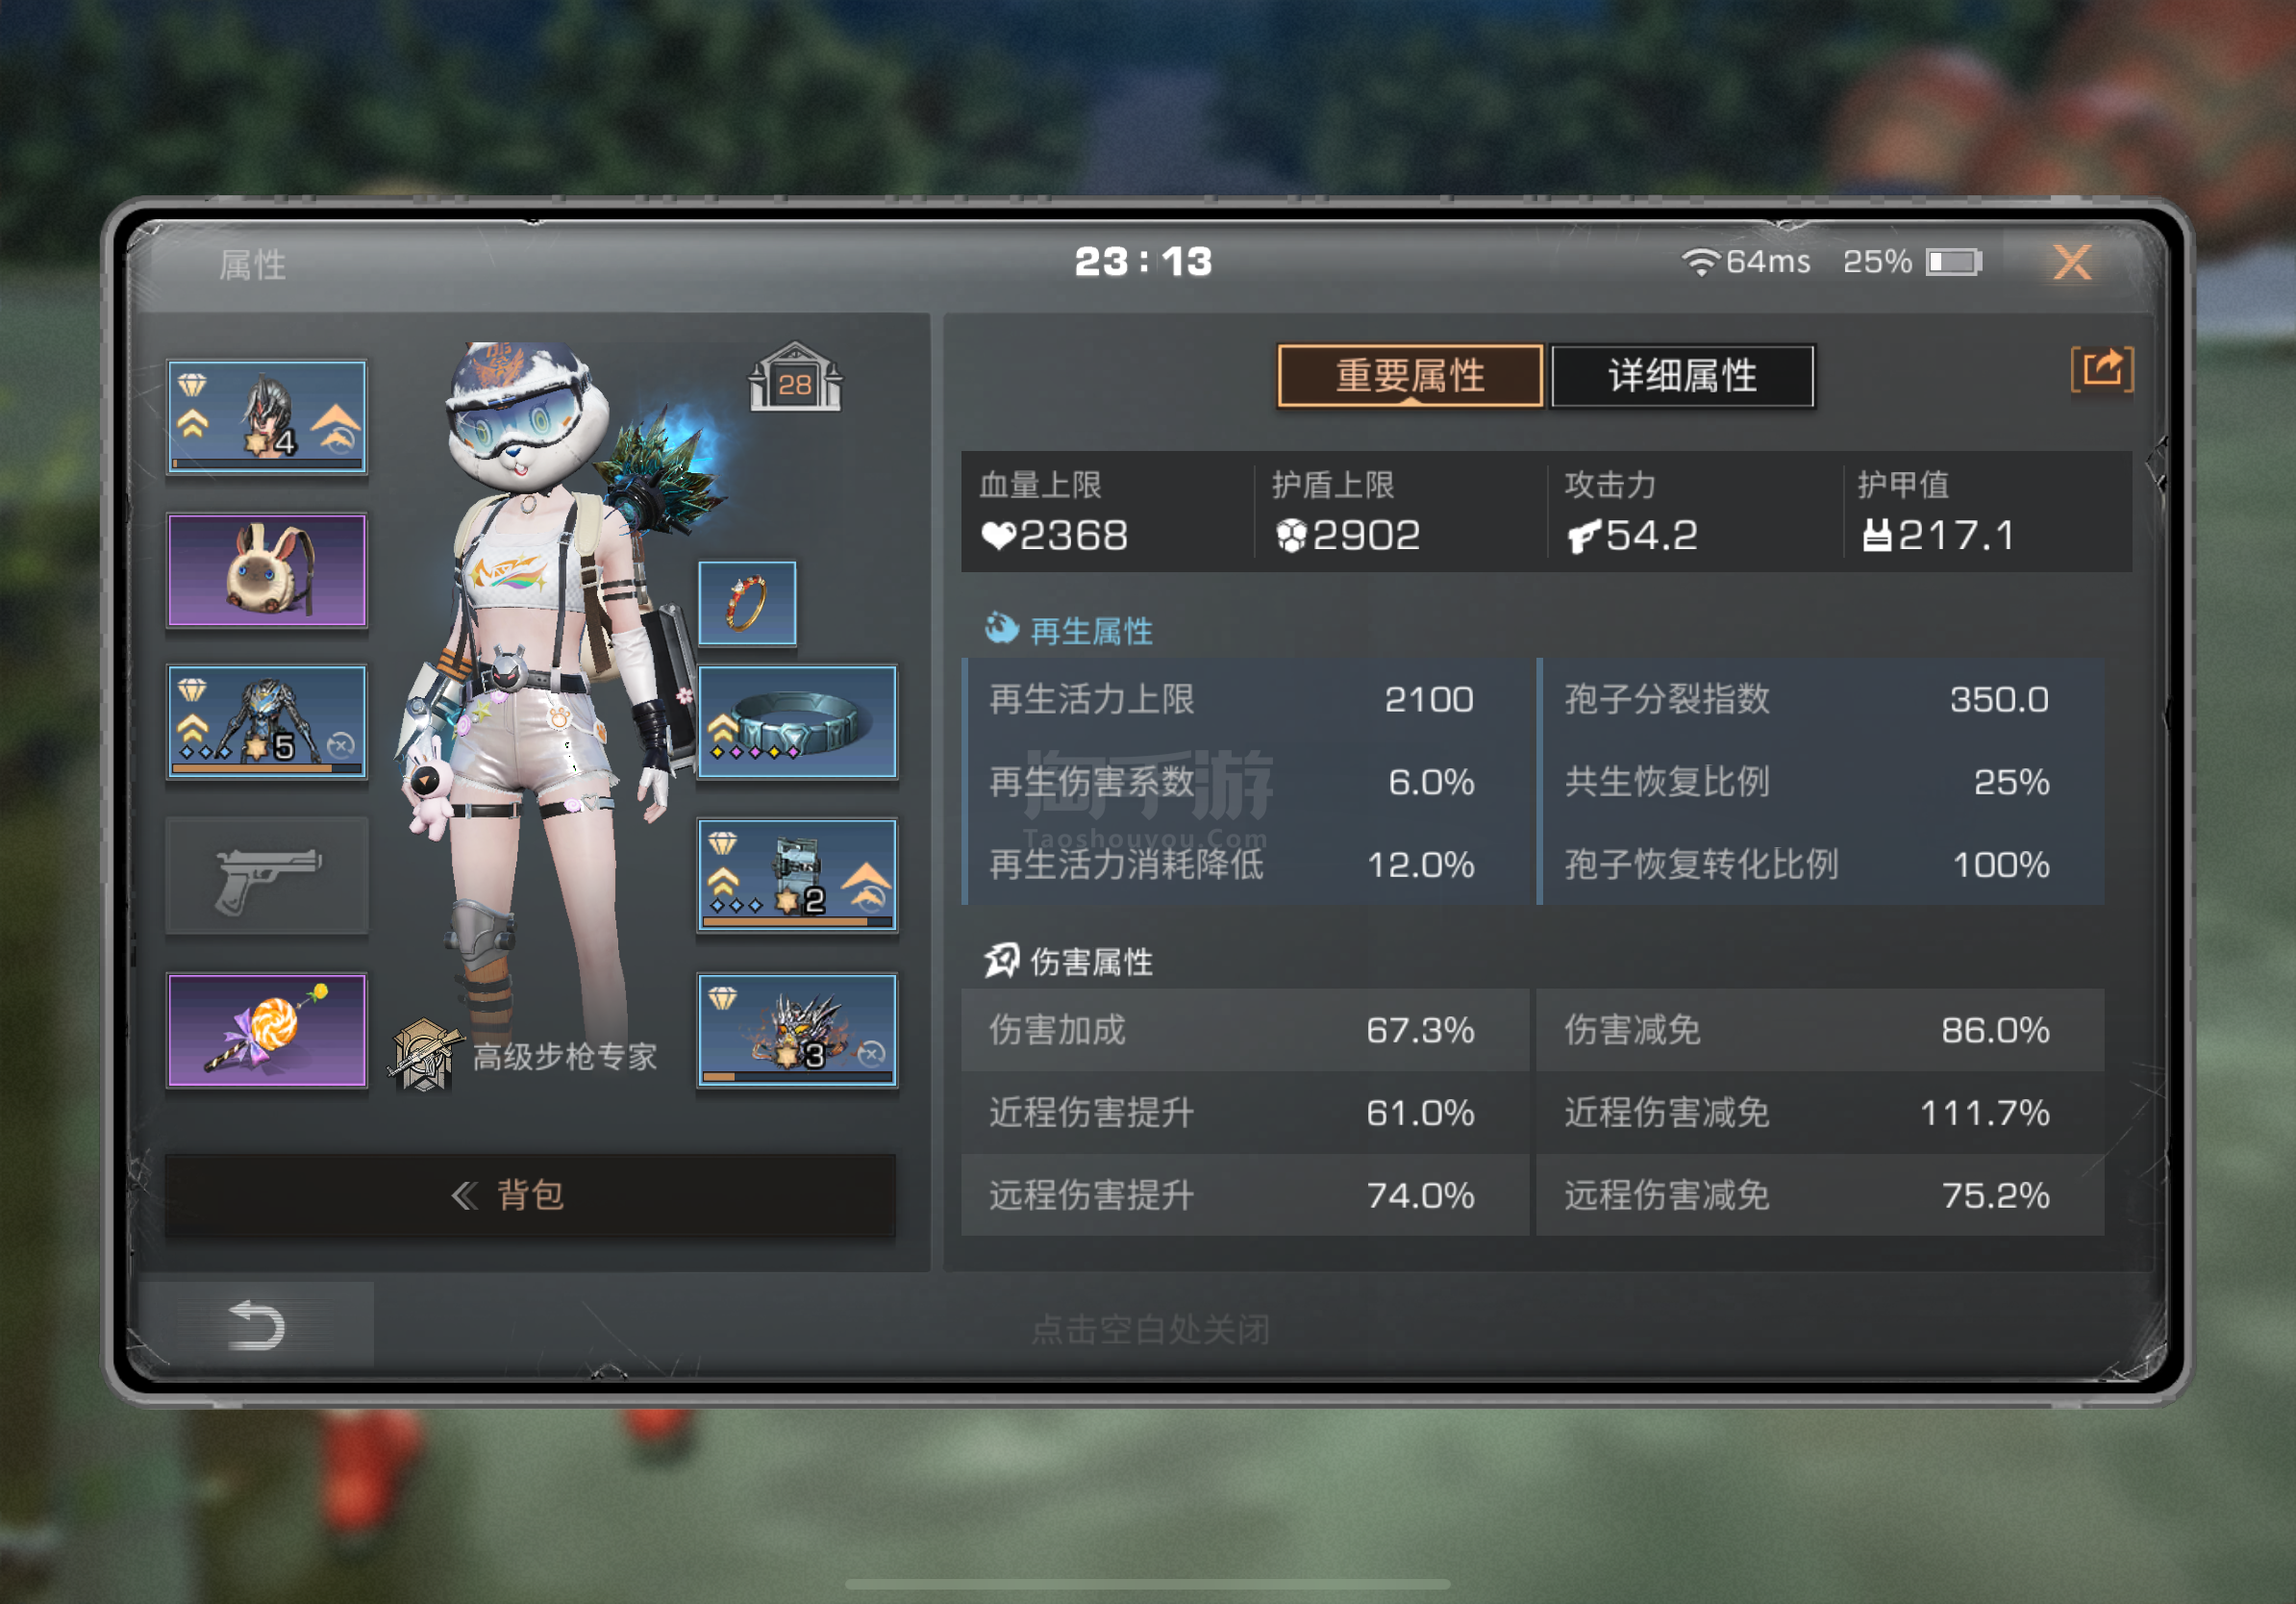Image resolution: width=2296 pixels, height=1604 pixels.
Task: Close the attributes panel with orange X
Action: [2072, 263]
